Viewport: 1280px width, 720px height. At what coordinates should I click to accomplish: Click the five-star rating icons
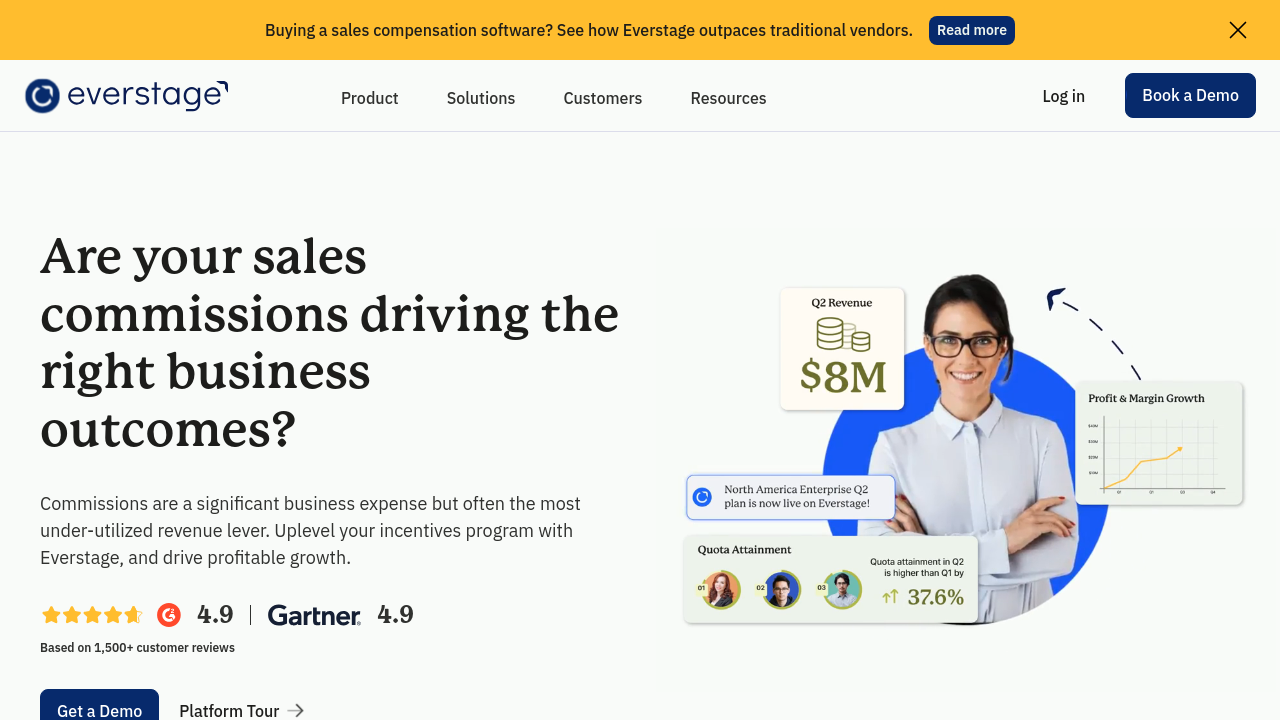[x=91, y=615]
